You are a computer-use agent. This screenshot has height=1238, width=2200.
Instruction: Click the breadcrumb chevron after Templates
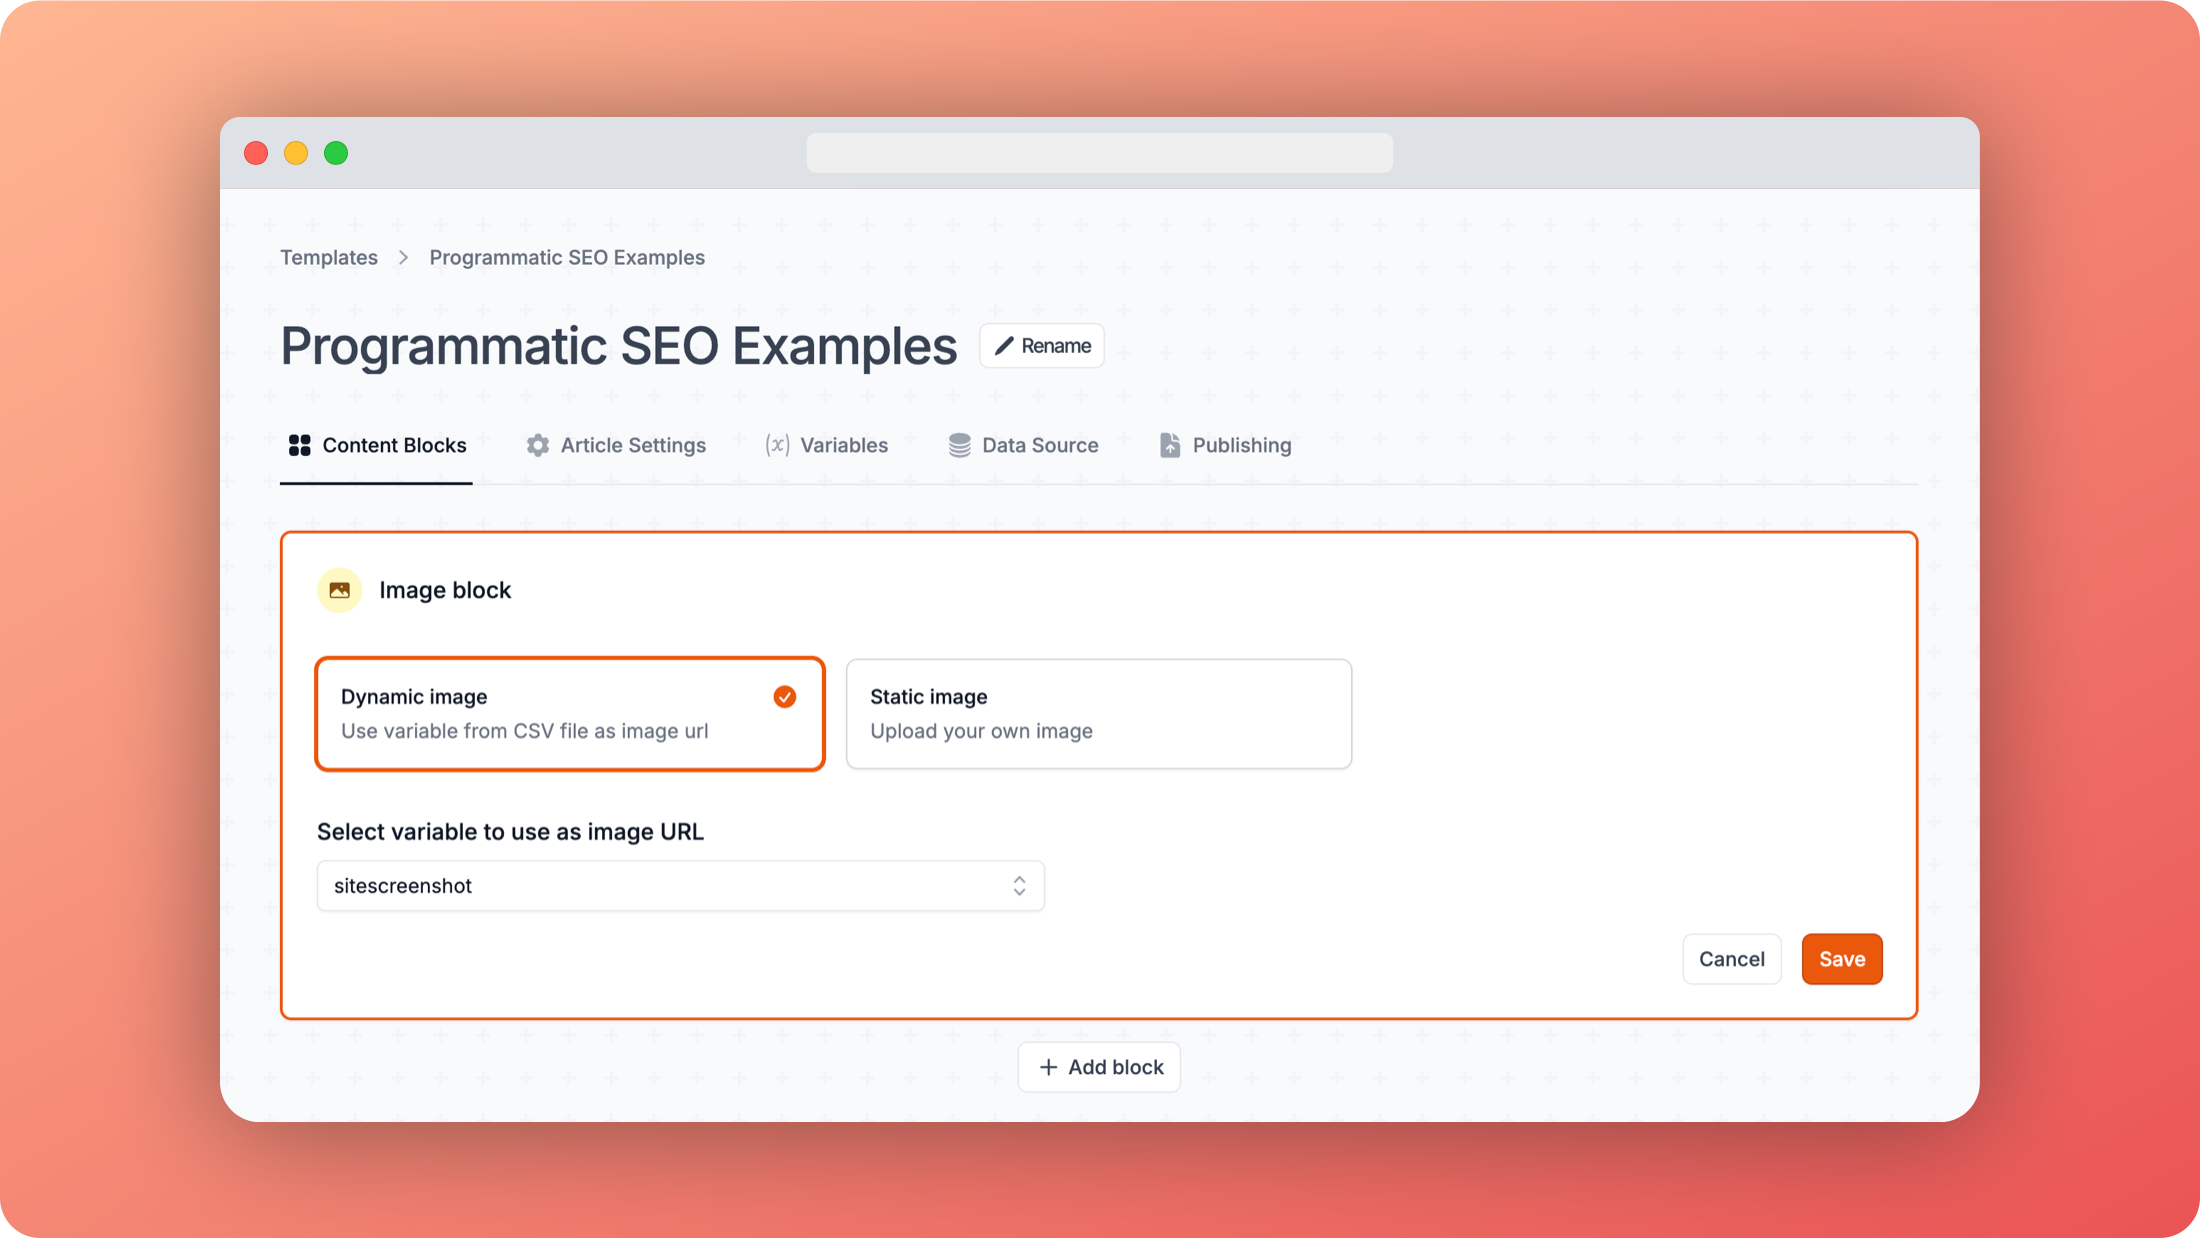point(403,258)
